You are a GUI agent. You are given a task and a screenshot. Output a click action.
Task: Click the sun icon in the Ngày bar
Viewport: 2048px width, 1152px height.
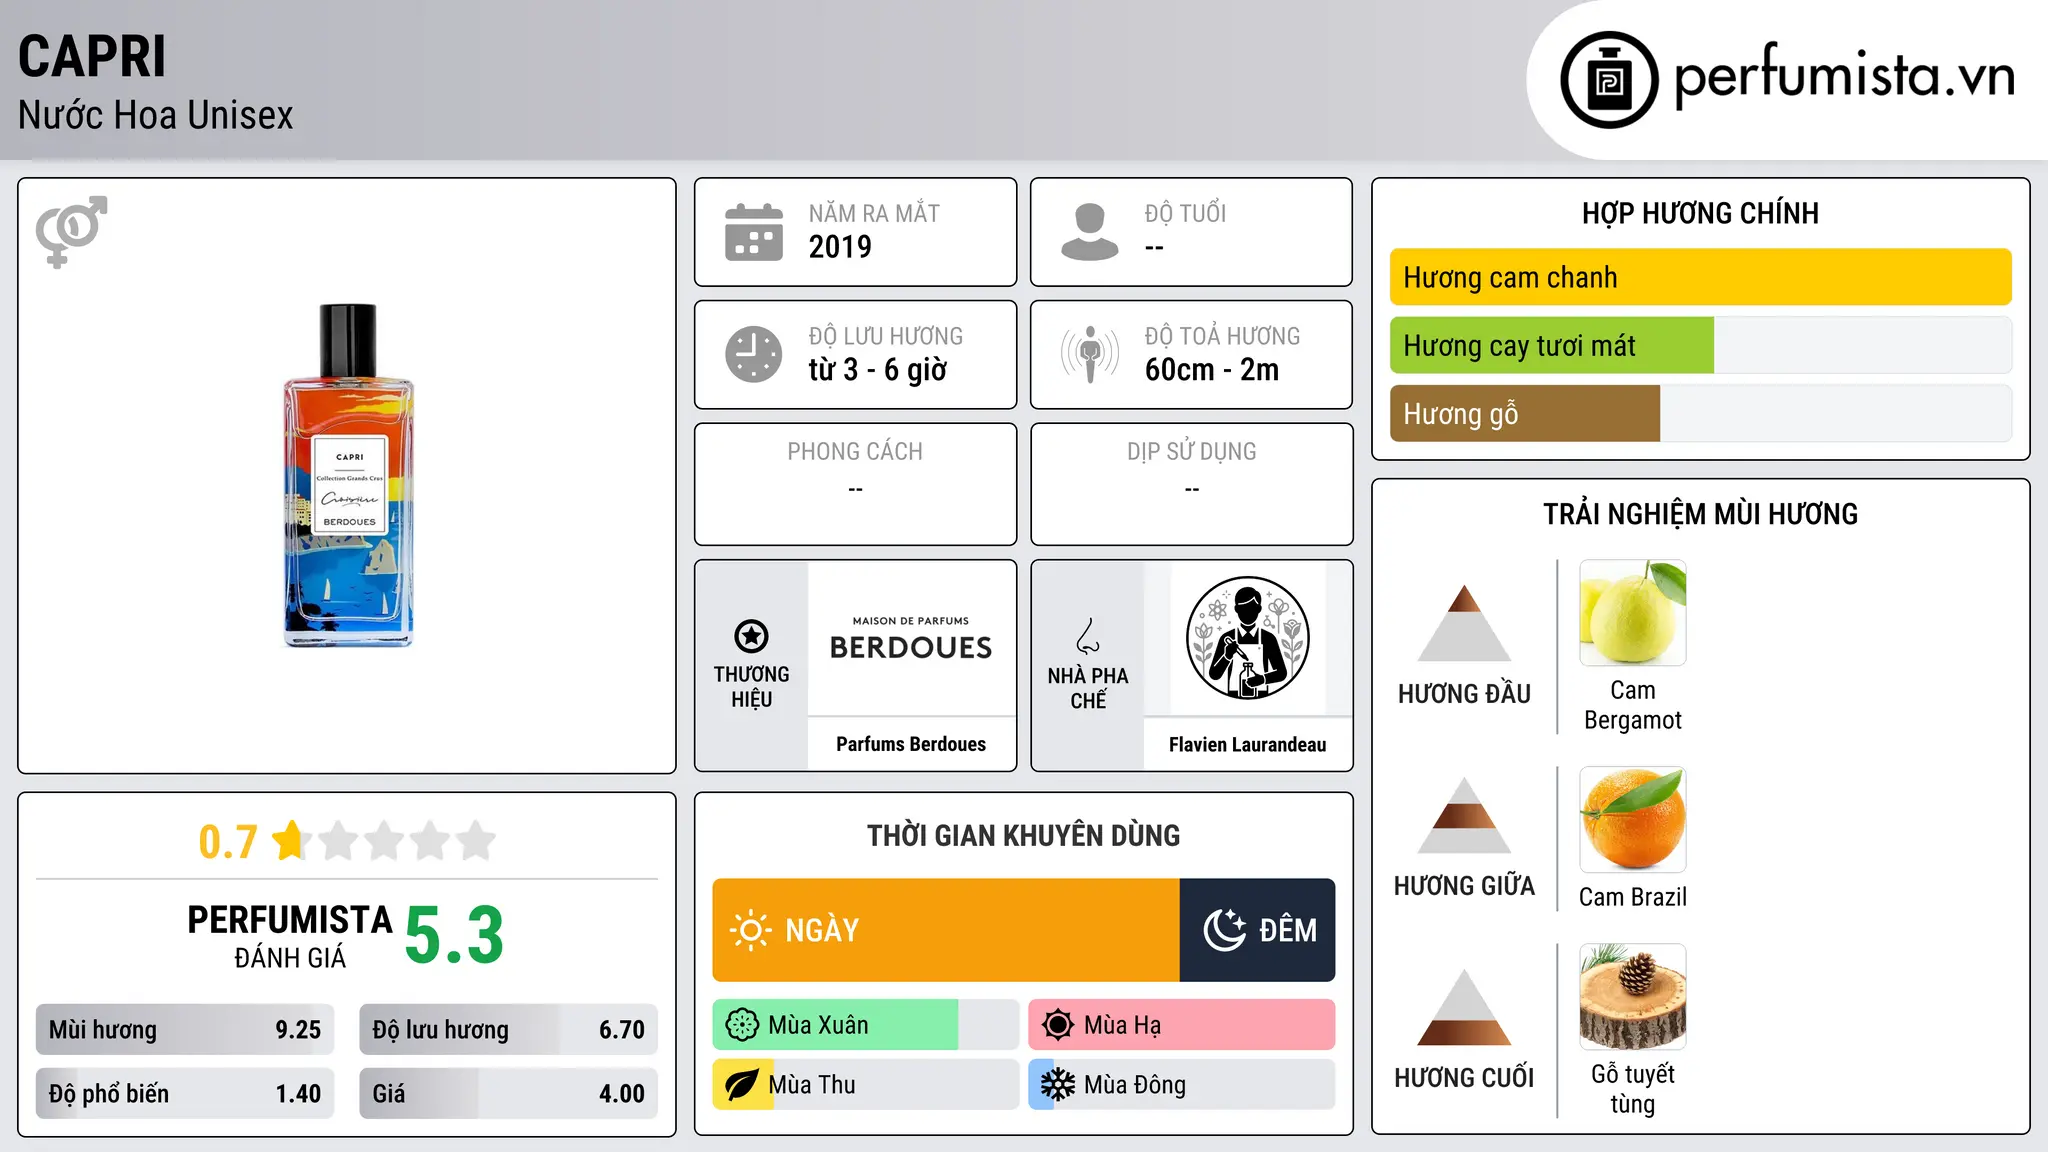coord(750,930)
